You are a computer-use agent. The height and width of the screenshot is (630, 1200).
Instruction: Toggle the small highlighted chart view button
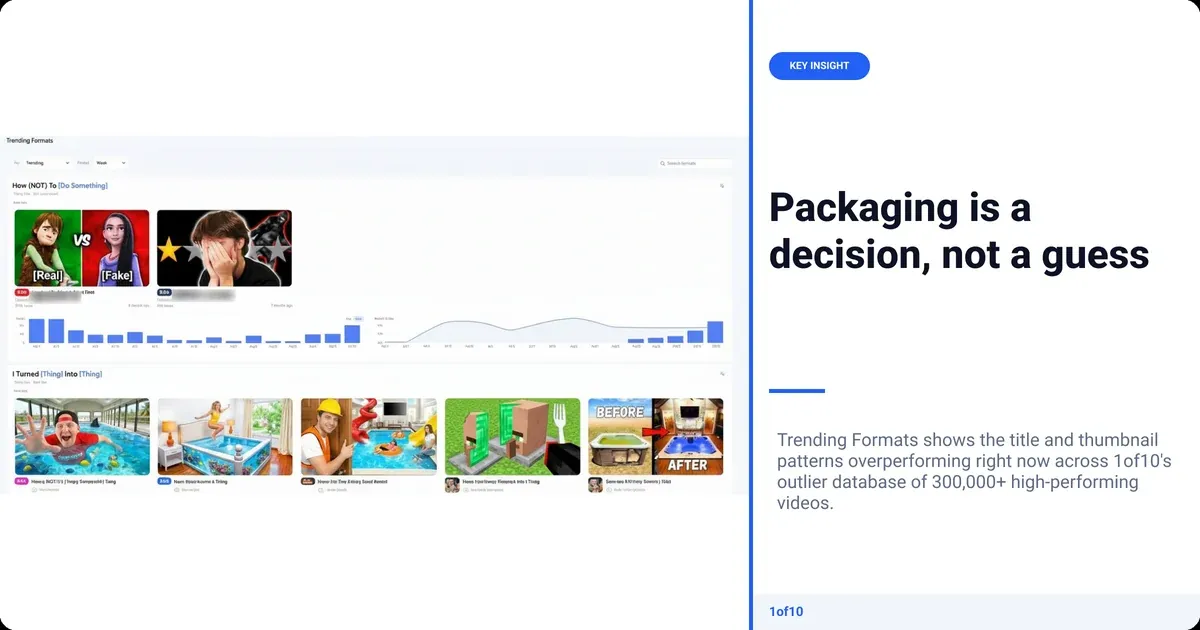pyautogui.click(x=359, y=318)
